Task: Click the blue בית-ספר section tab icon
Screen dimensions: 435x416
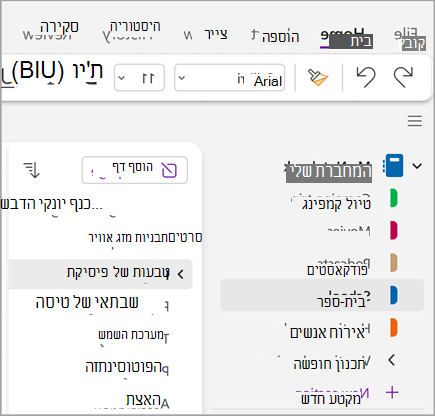Action: pos(394,295)
